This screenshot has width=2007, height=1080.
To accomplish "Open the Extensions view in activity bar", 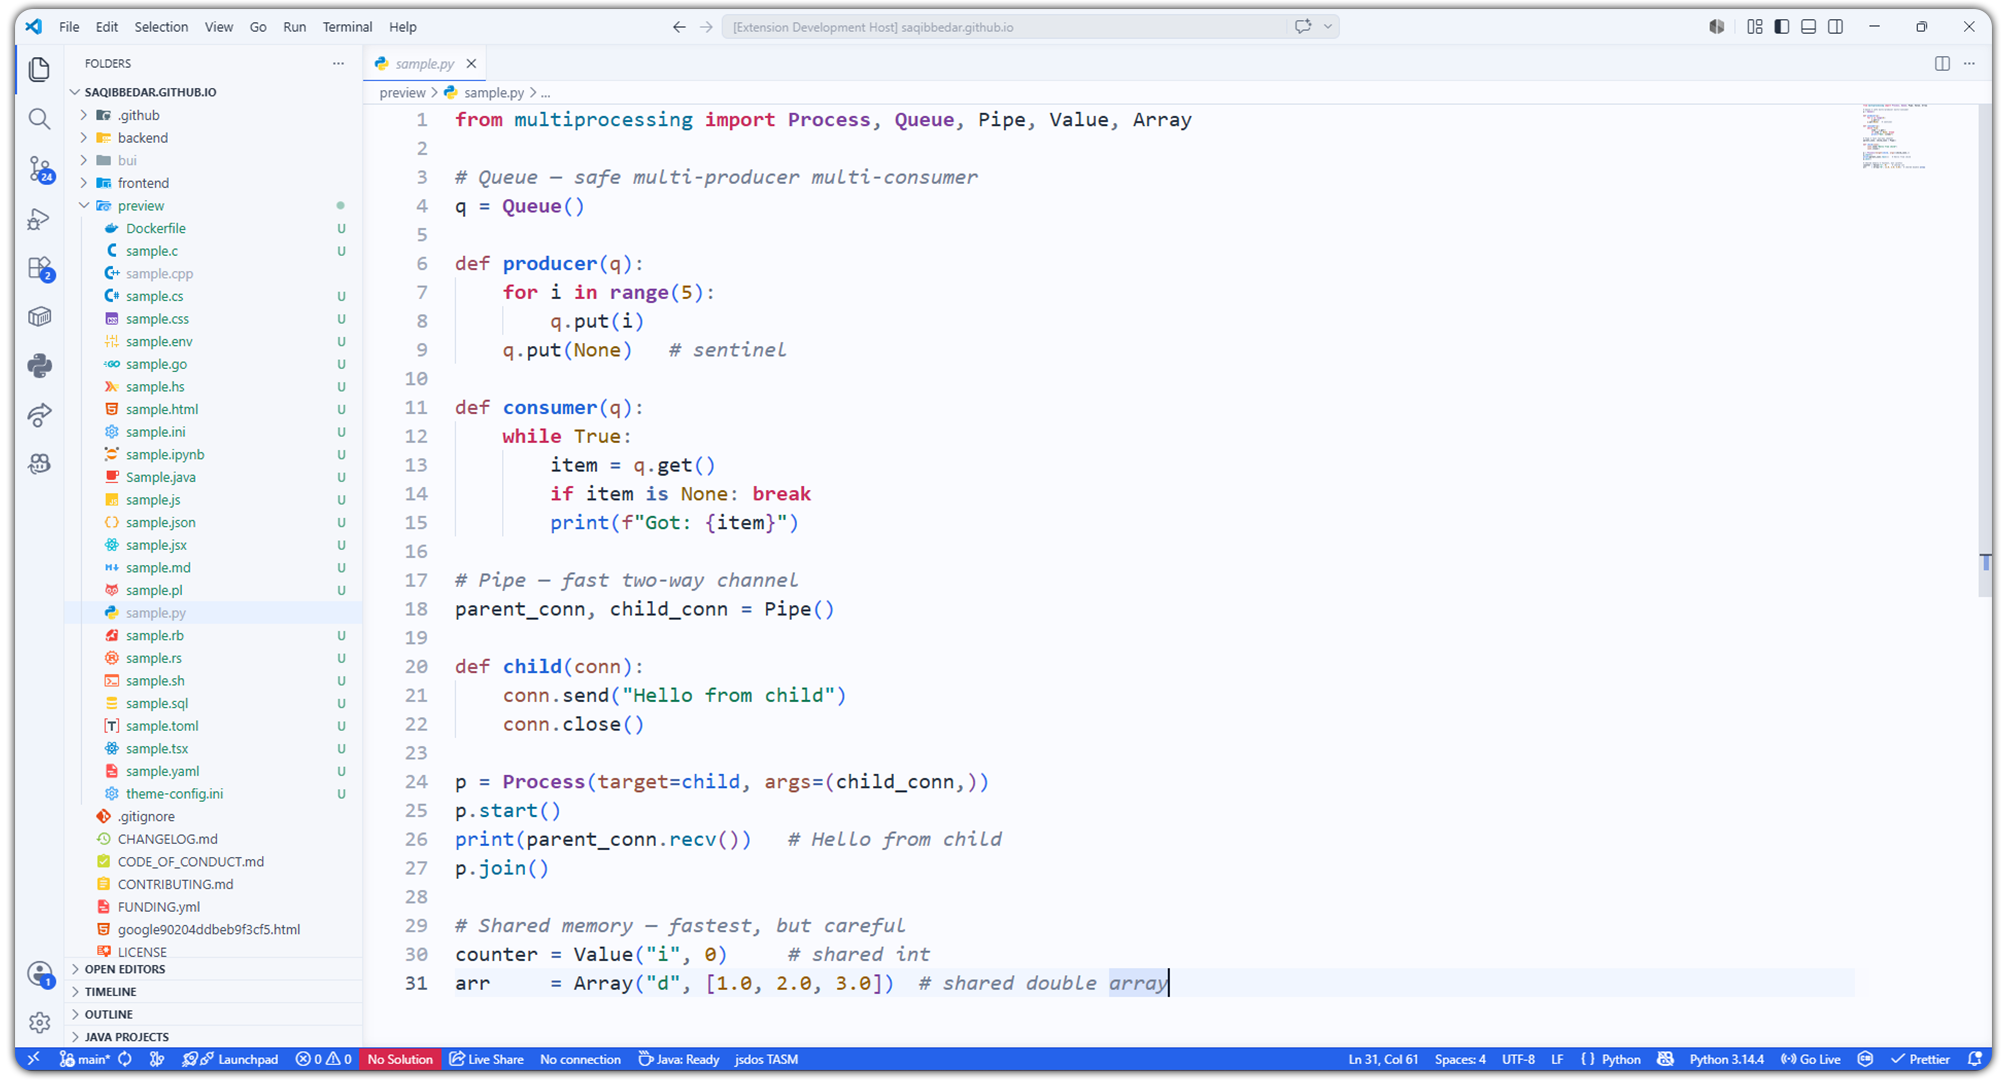I will point(40,268).
